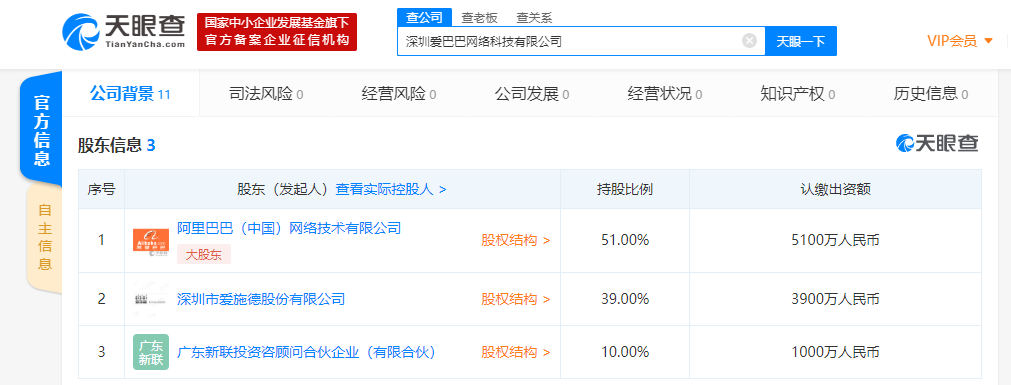Open the 司法风险 tab
This screenshot has width=1011, height=385.
(266, 94)
